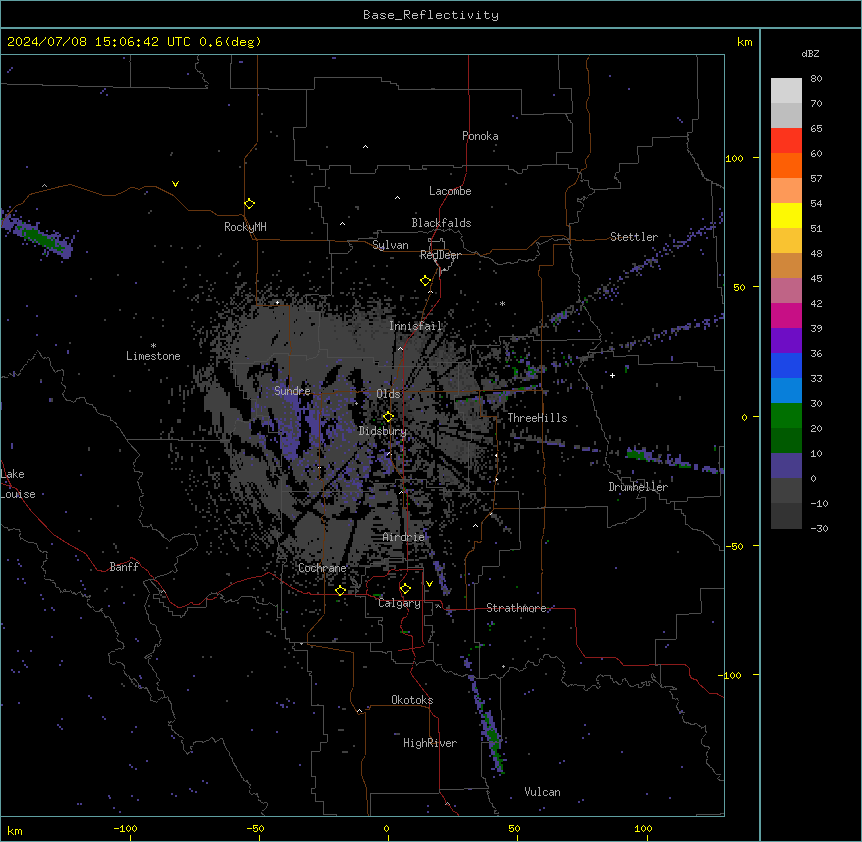Click the Strathmore city label
Image resolution: width=862 pixels, height=842 pixels.
[x=516, y=608]
